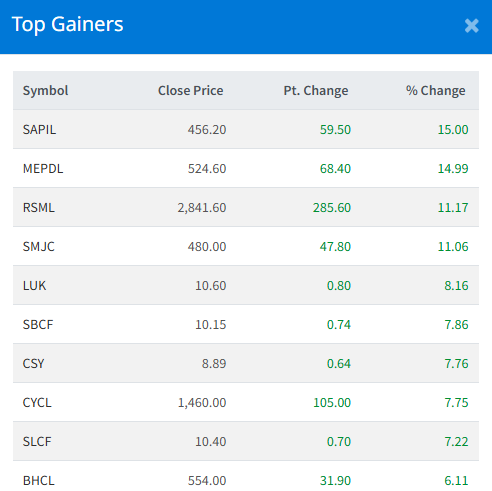Open the SAPIL stock symbol
This screenshot has width=492, height=491.
(x=39, y=130)
